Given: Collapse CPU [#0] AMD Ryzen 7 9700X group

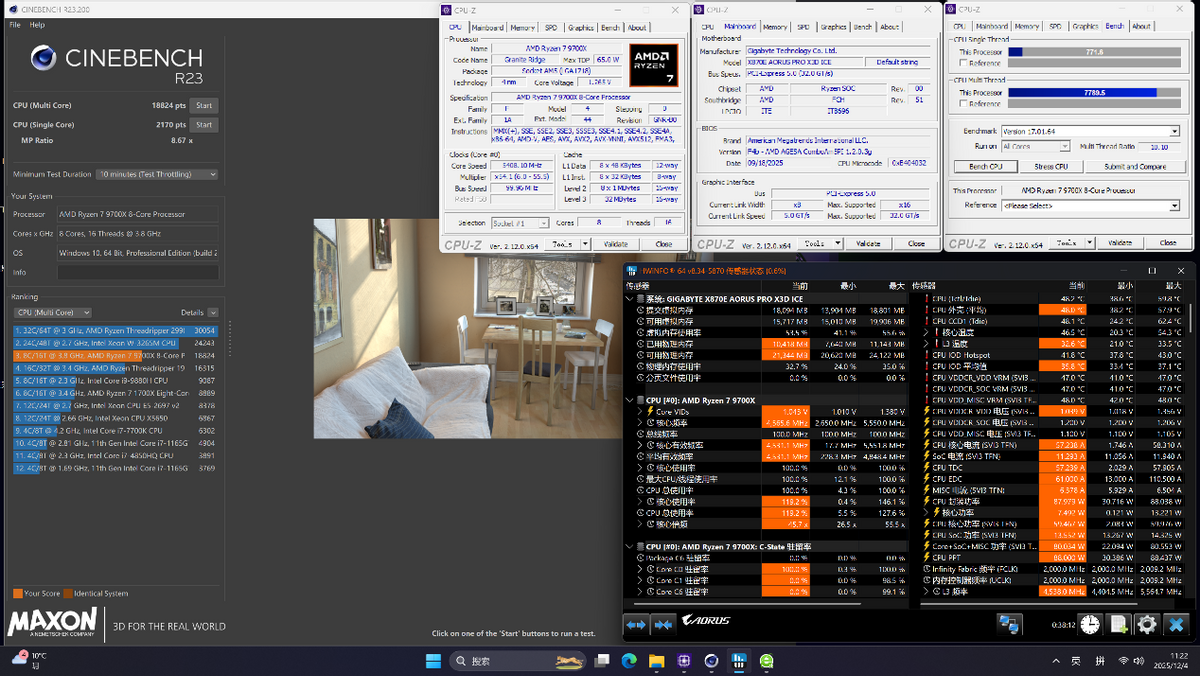Looking at the screenshot, I should pyautogui.click(x=630, y=400).
